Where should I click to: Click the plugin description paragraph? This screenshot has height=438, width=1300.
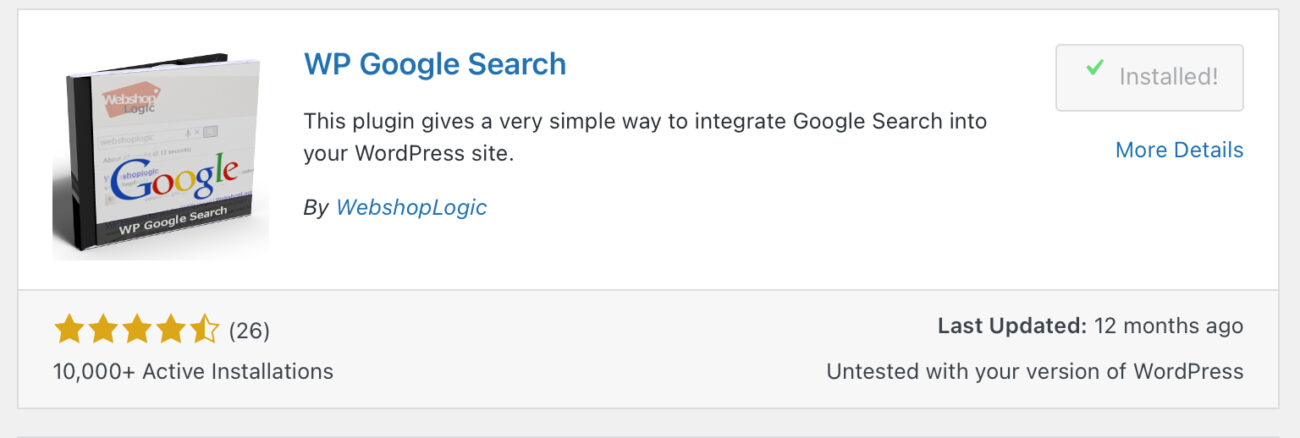645,139
